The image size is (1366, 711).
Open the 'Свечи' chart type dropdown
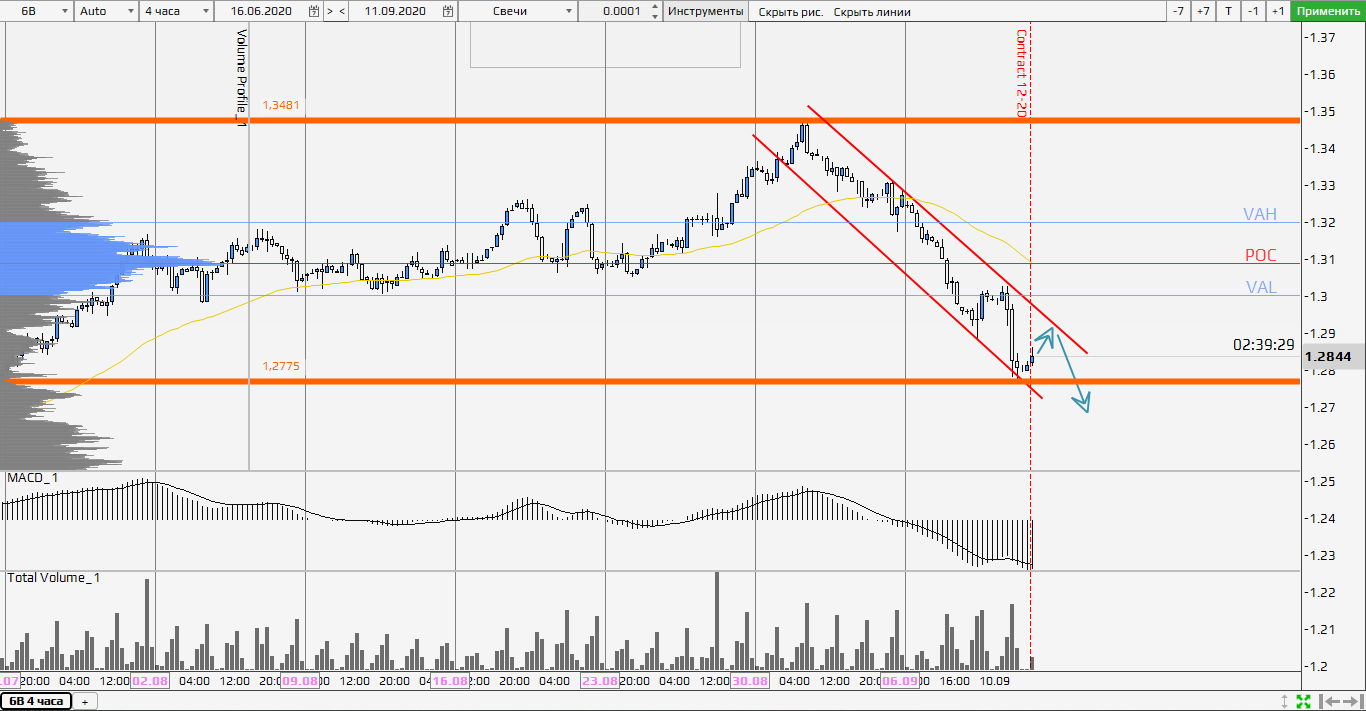pos(570,12)
